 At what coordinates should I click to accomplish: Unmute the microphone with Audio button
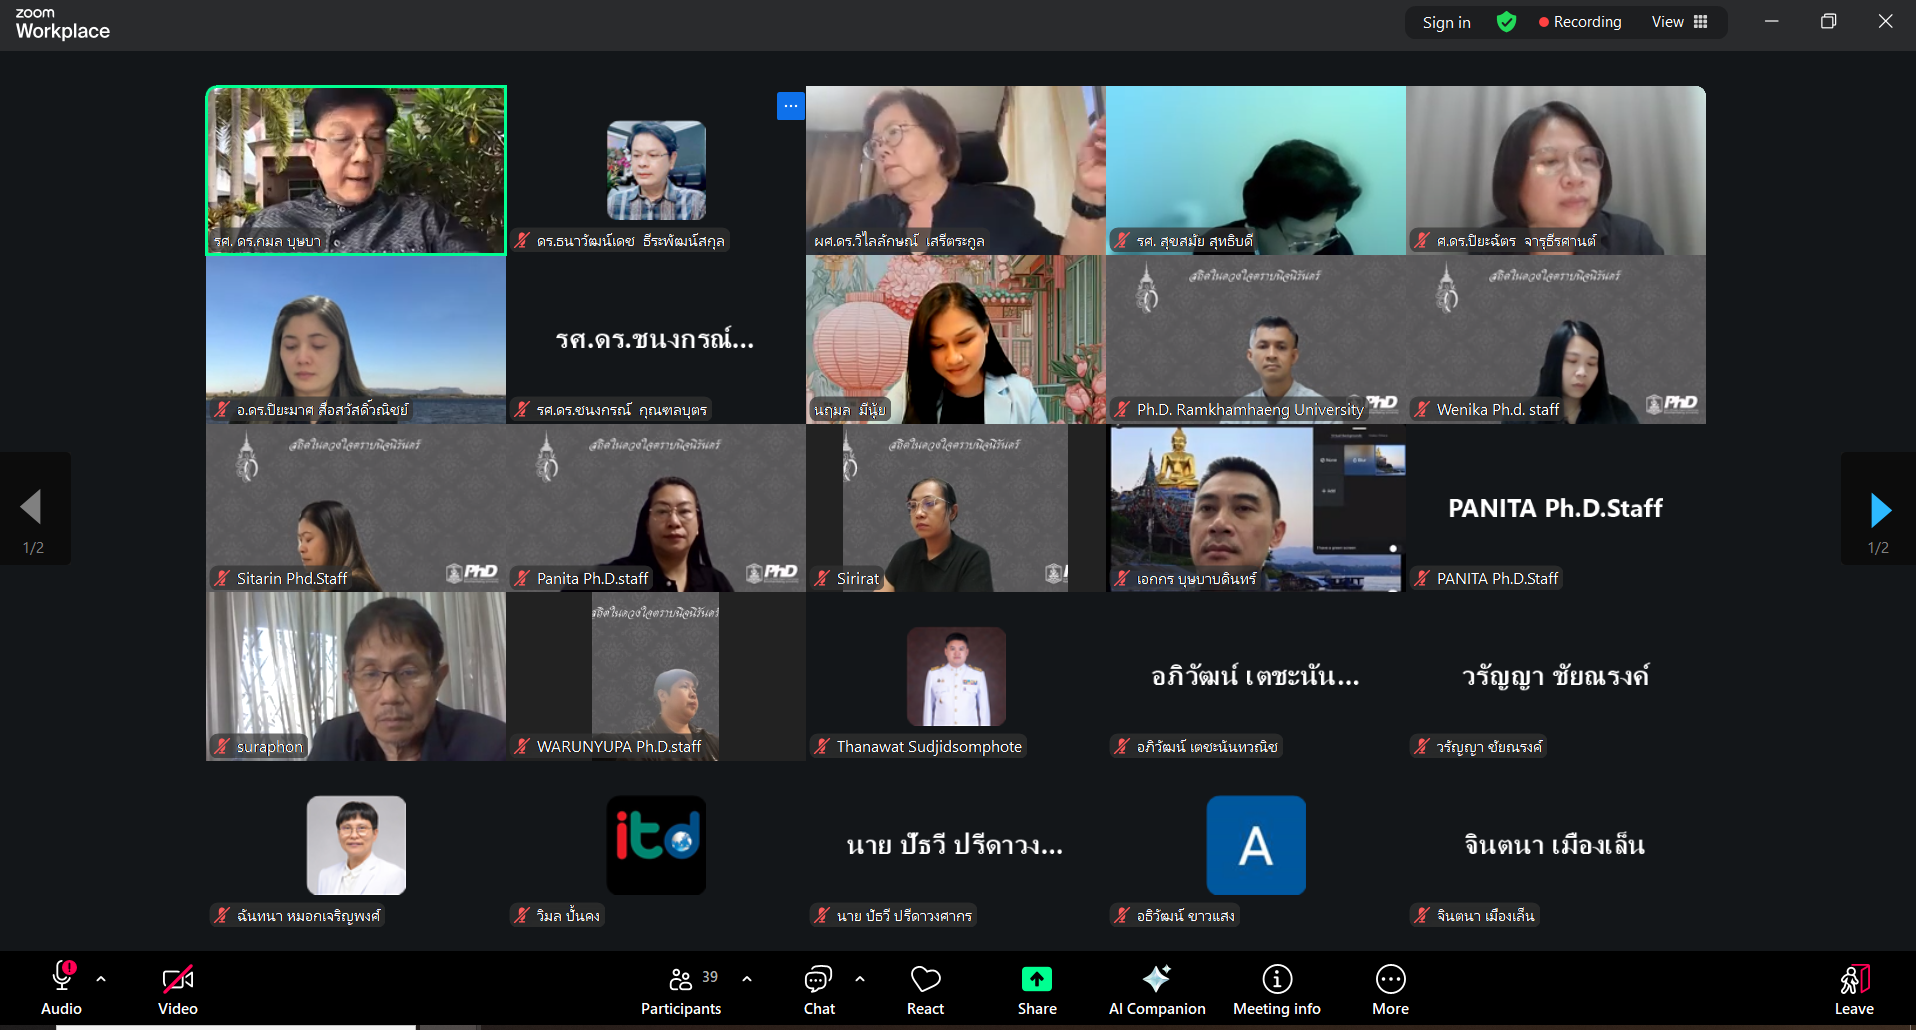click(x=61, y=990)
